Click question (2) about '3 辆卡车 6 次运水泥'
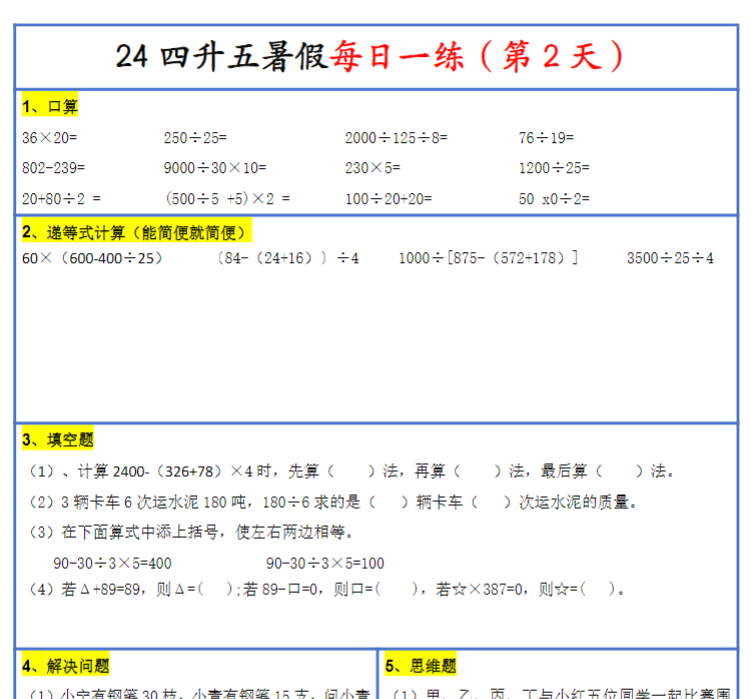751x699 pixels. coord(333,502)
